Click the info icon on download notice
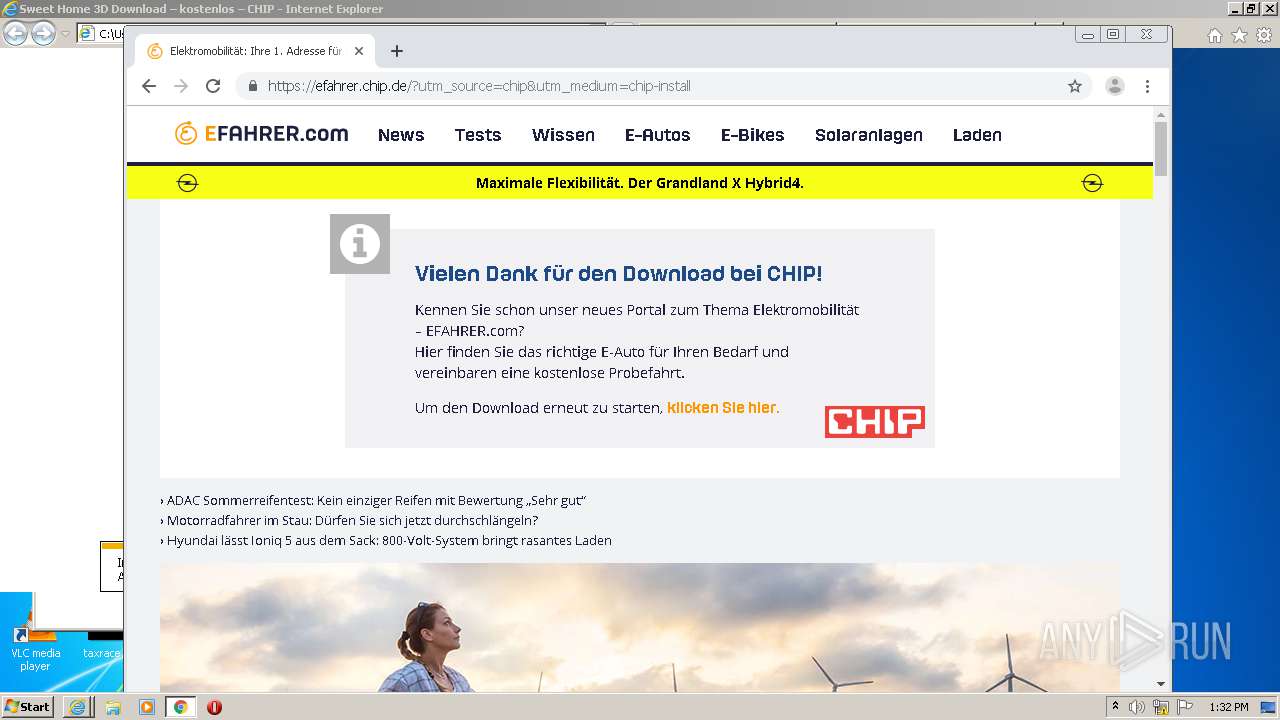This screenshot has width=1280, height=720. tap(360, 243)
